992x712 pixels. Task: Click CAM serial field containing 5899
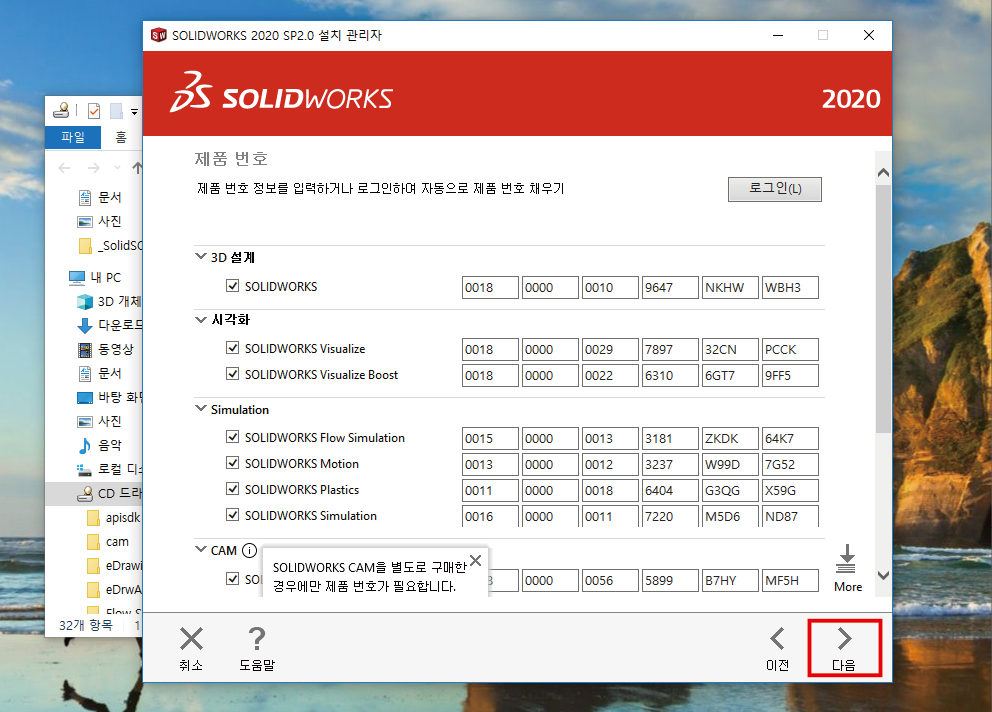coord(670,580)
